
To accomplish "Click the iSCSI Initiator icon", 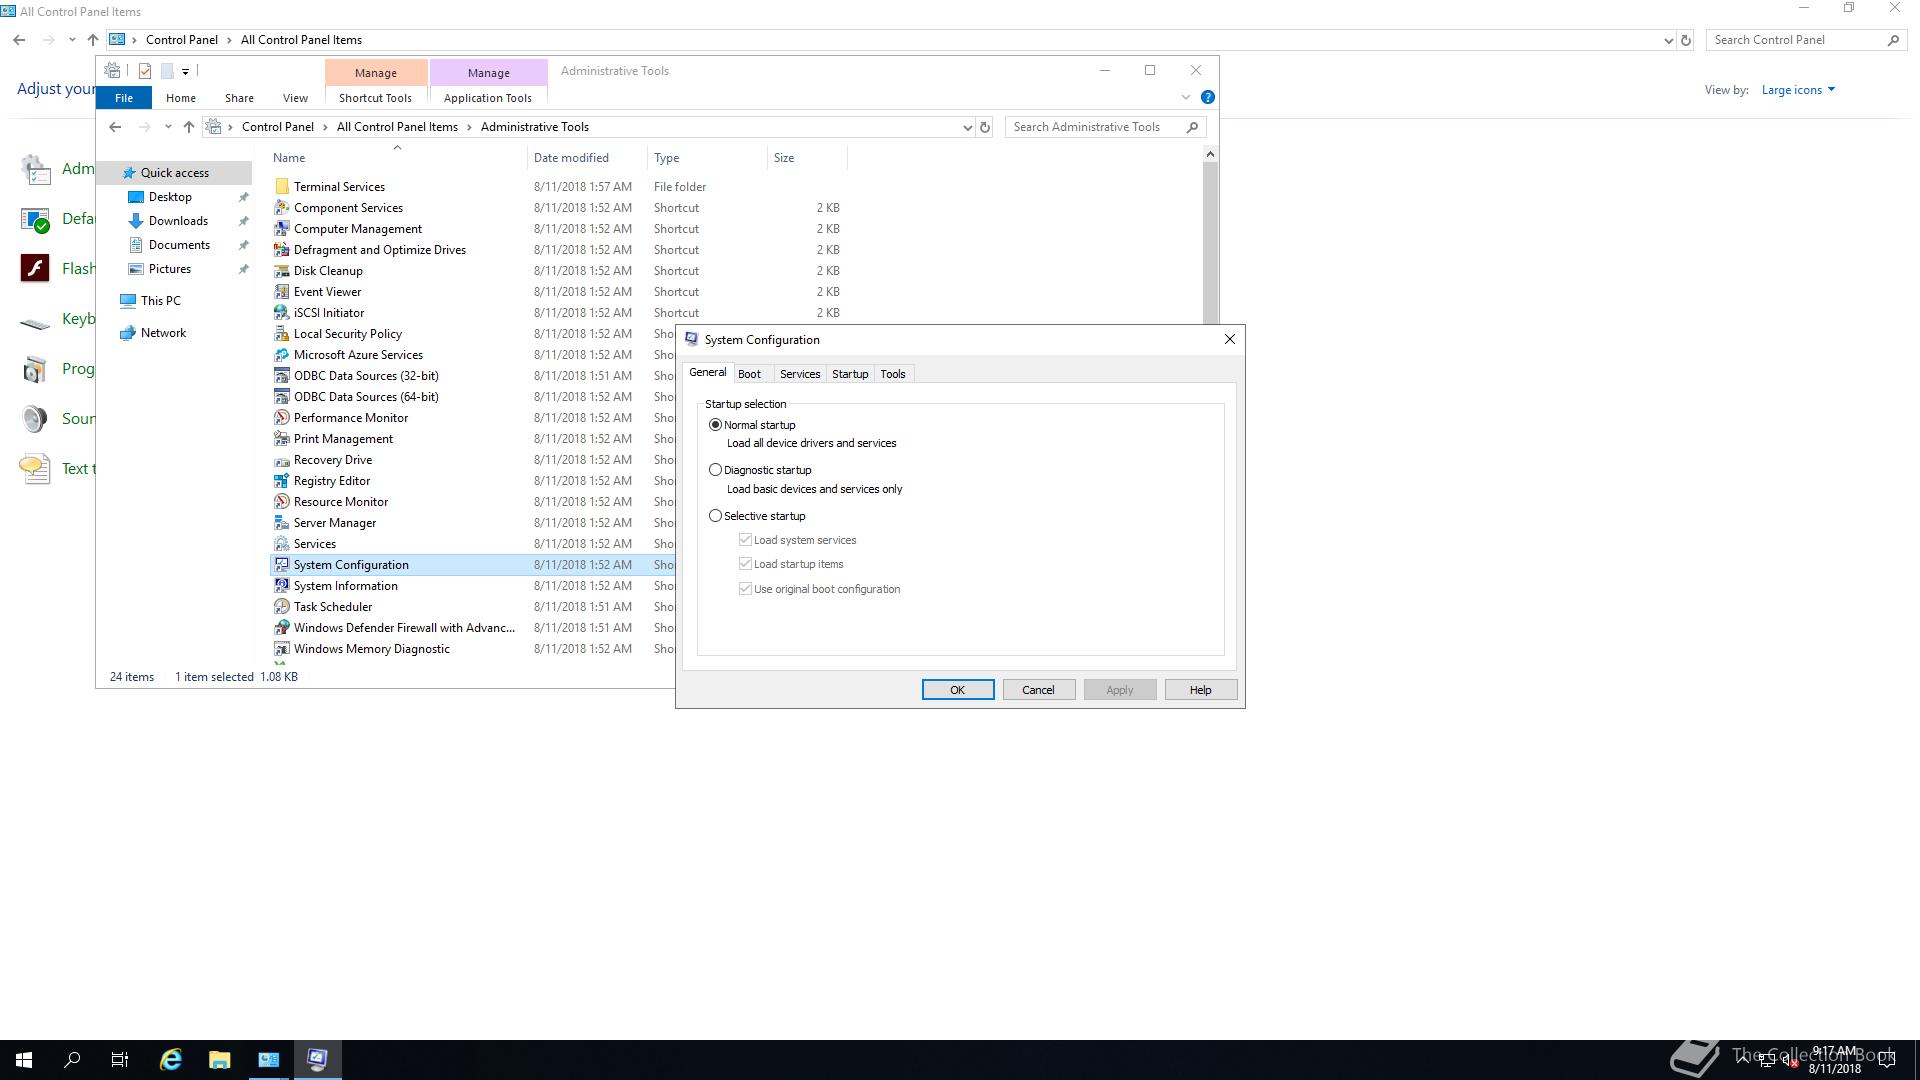I will (282, 313).
